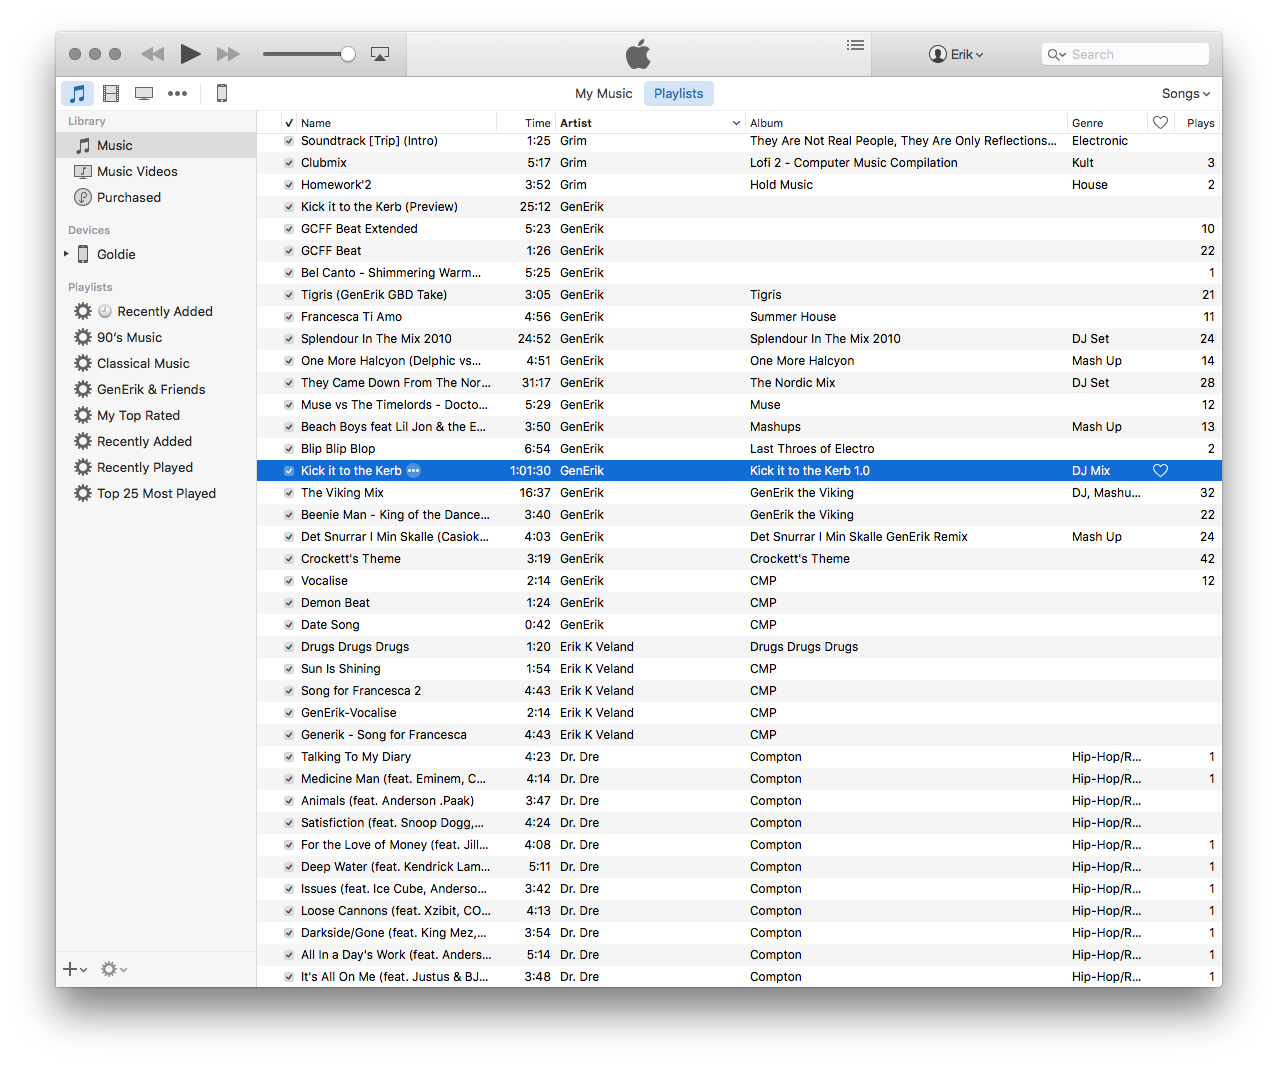Select the Blip Blip Blop song row

[739, 449]
